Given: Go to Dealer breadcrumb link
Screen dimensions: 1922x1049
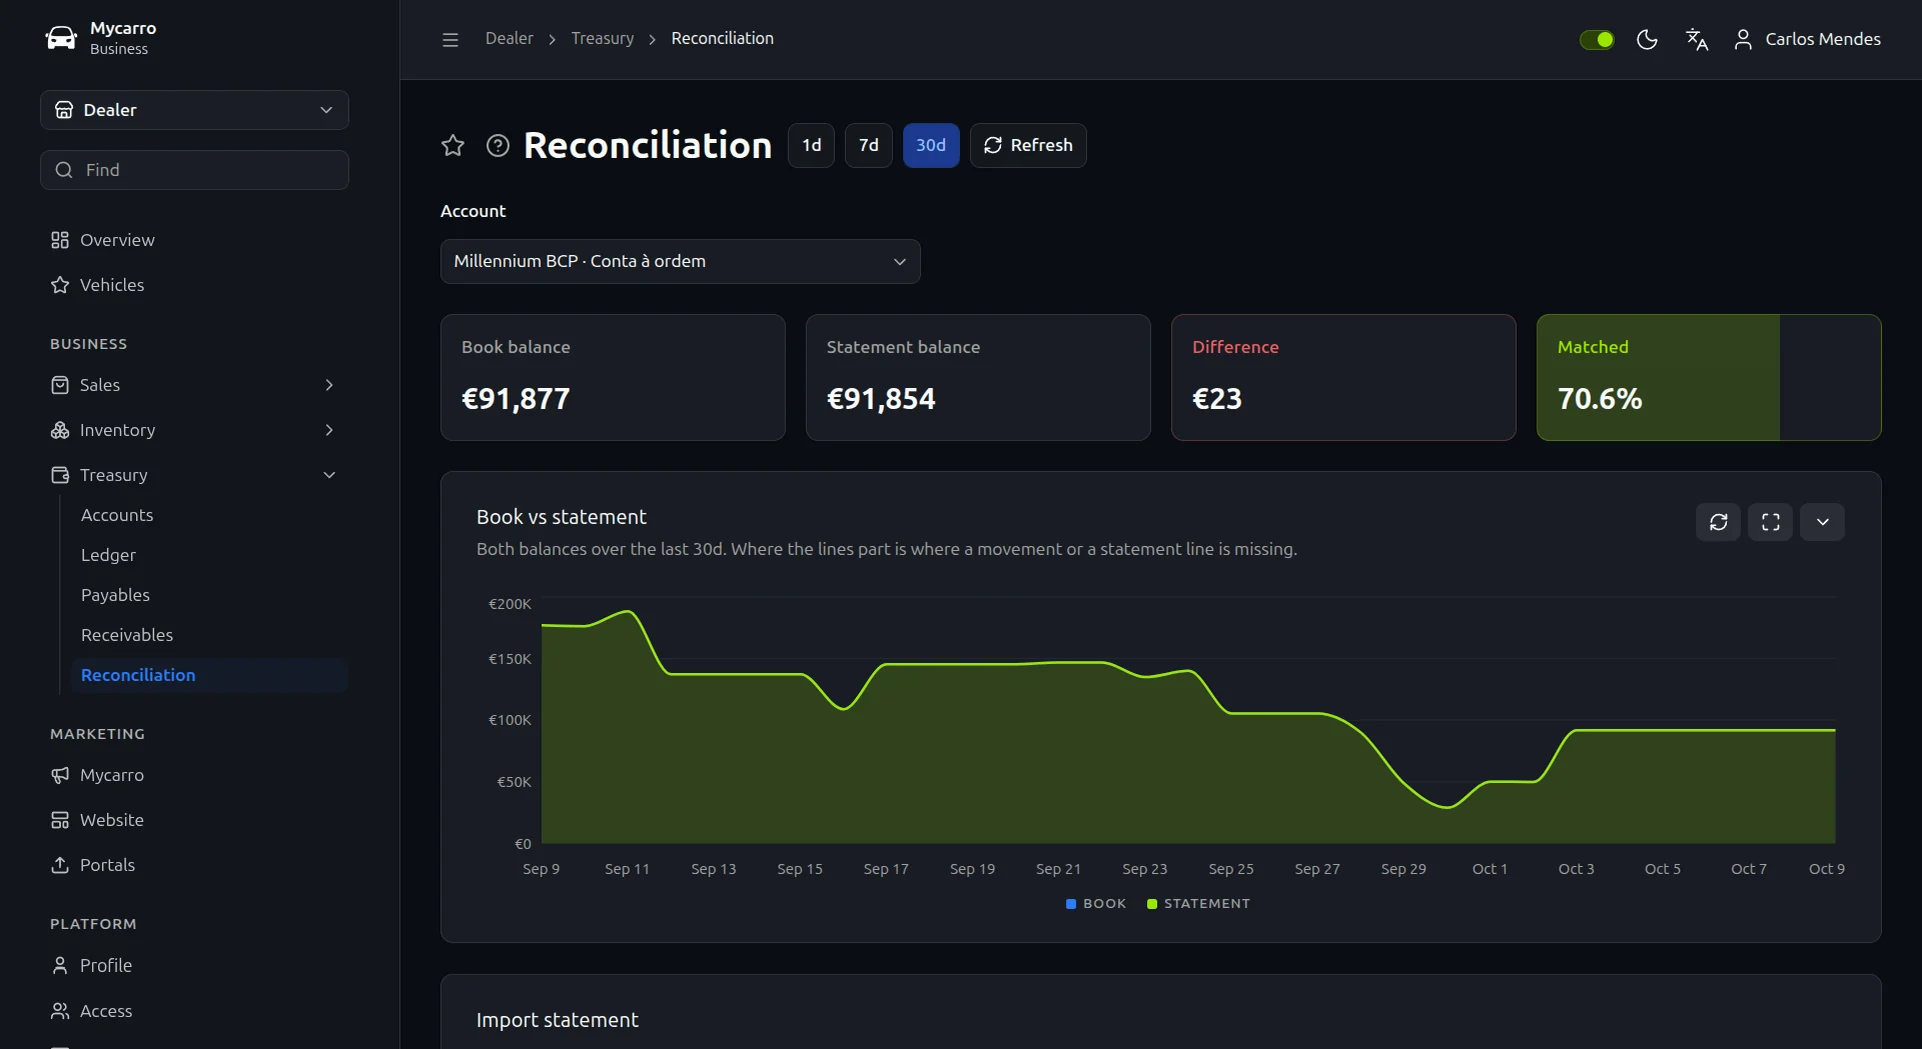Looking at the screenshot, I should coord(509,39).
